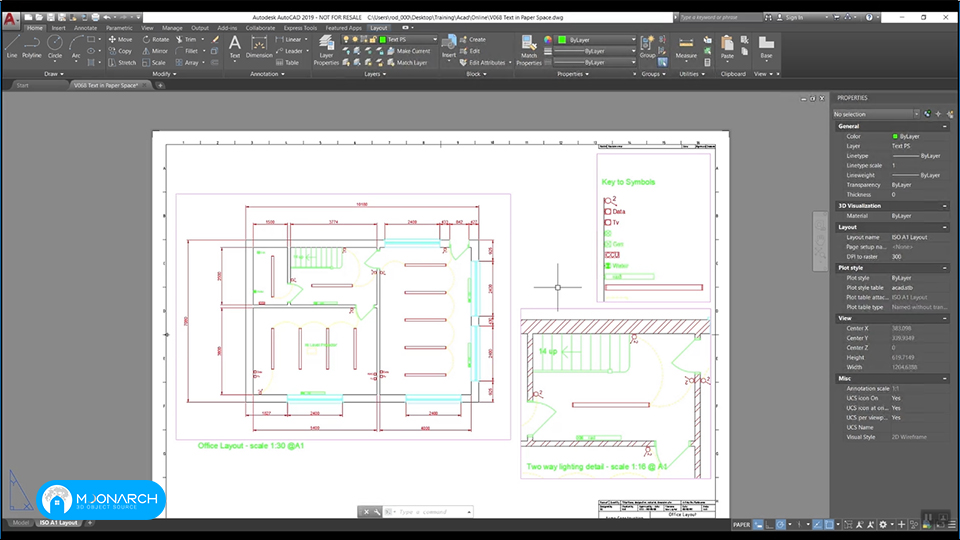Click the Paste clipboard tool
Screen dimensions: 960x540
pos(727,47)
